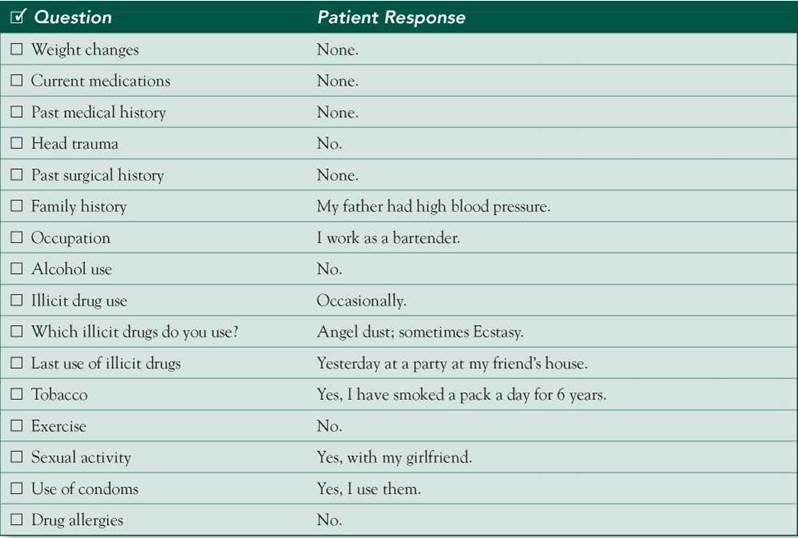Mark the Alcohol use checkbox

16,269
